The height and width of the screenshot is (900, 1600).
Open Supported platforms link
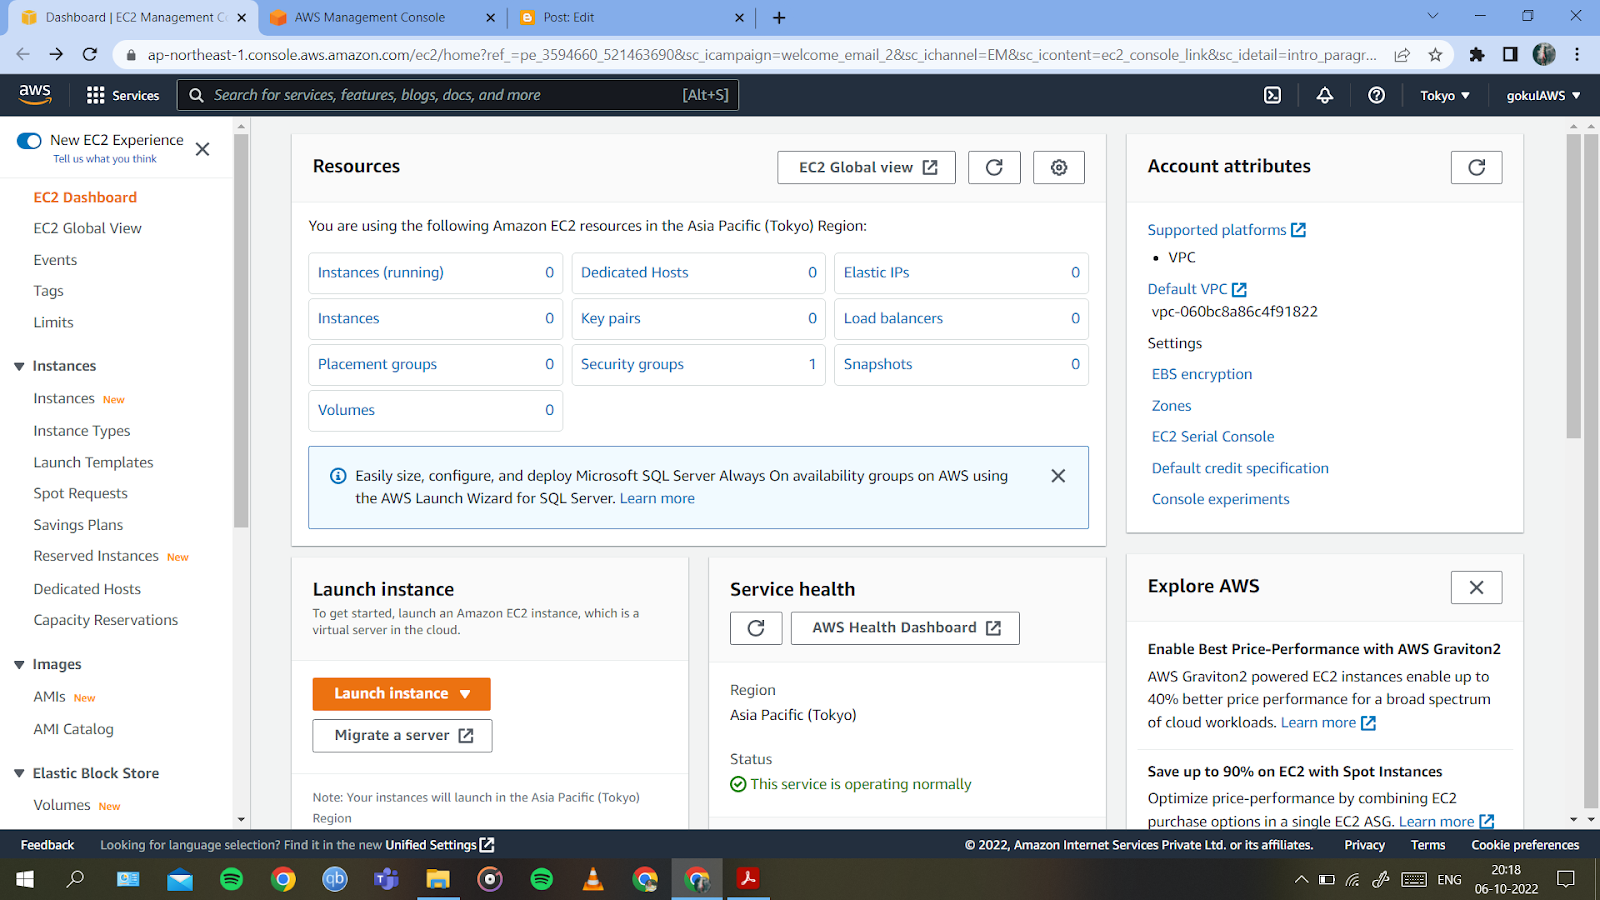tap(1227, 230)
